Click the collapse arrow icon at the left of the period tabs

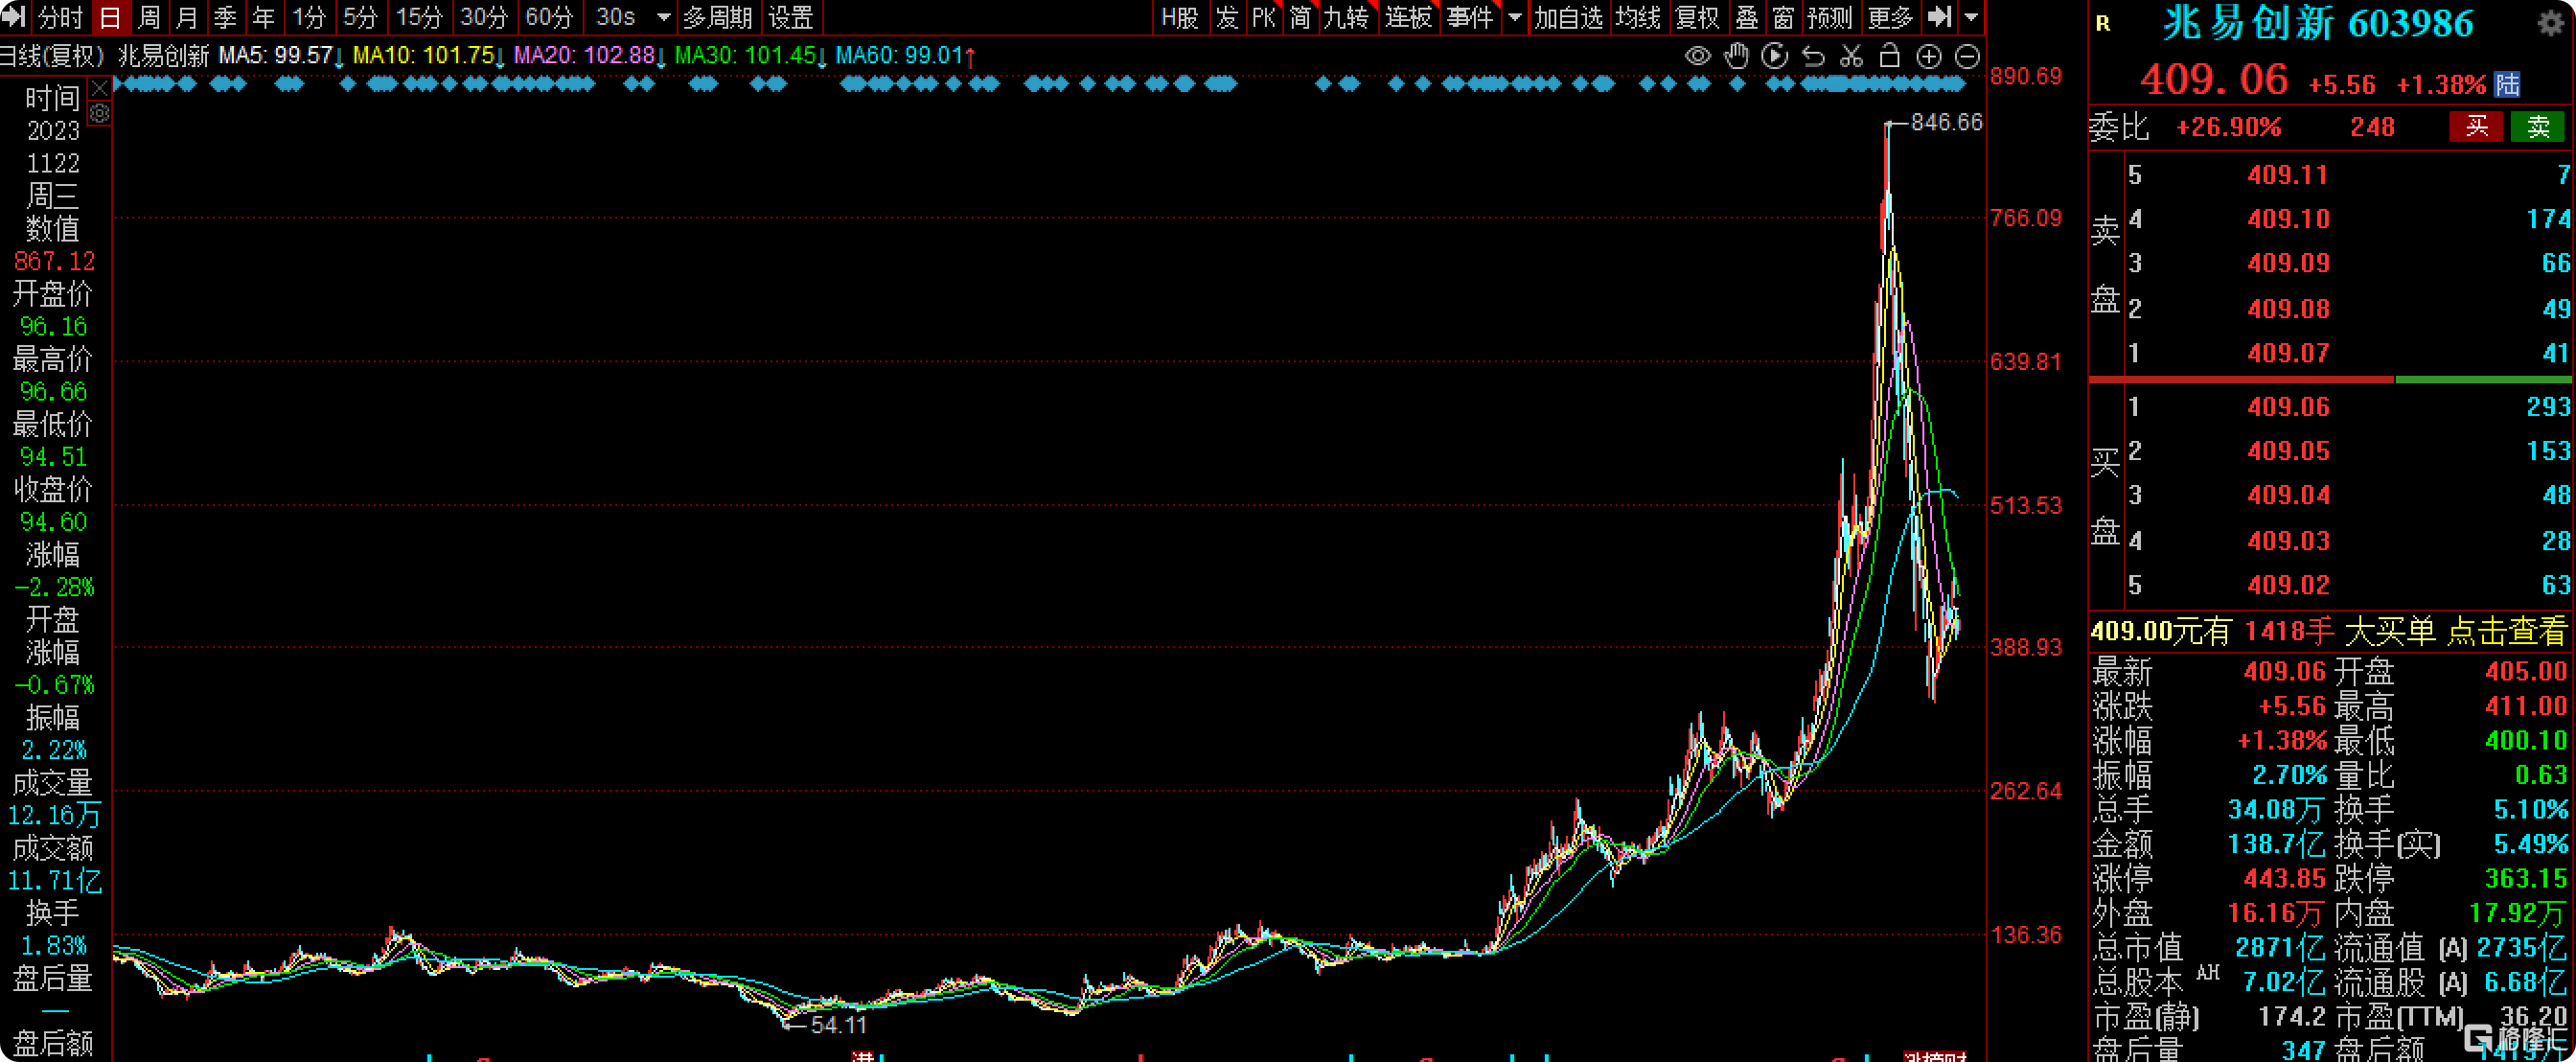coord(13,17)
